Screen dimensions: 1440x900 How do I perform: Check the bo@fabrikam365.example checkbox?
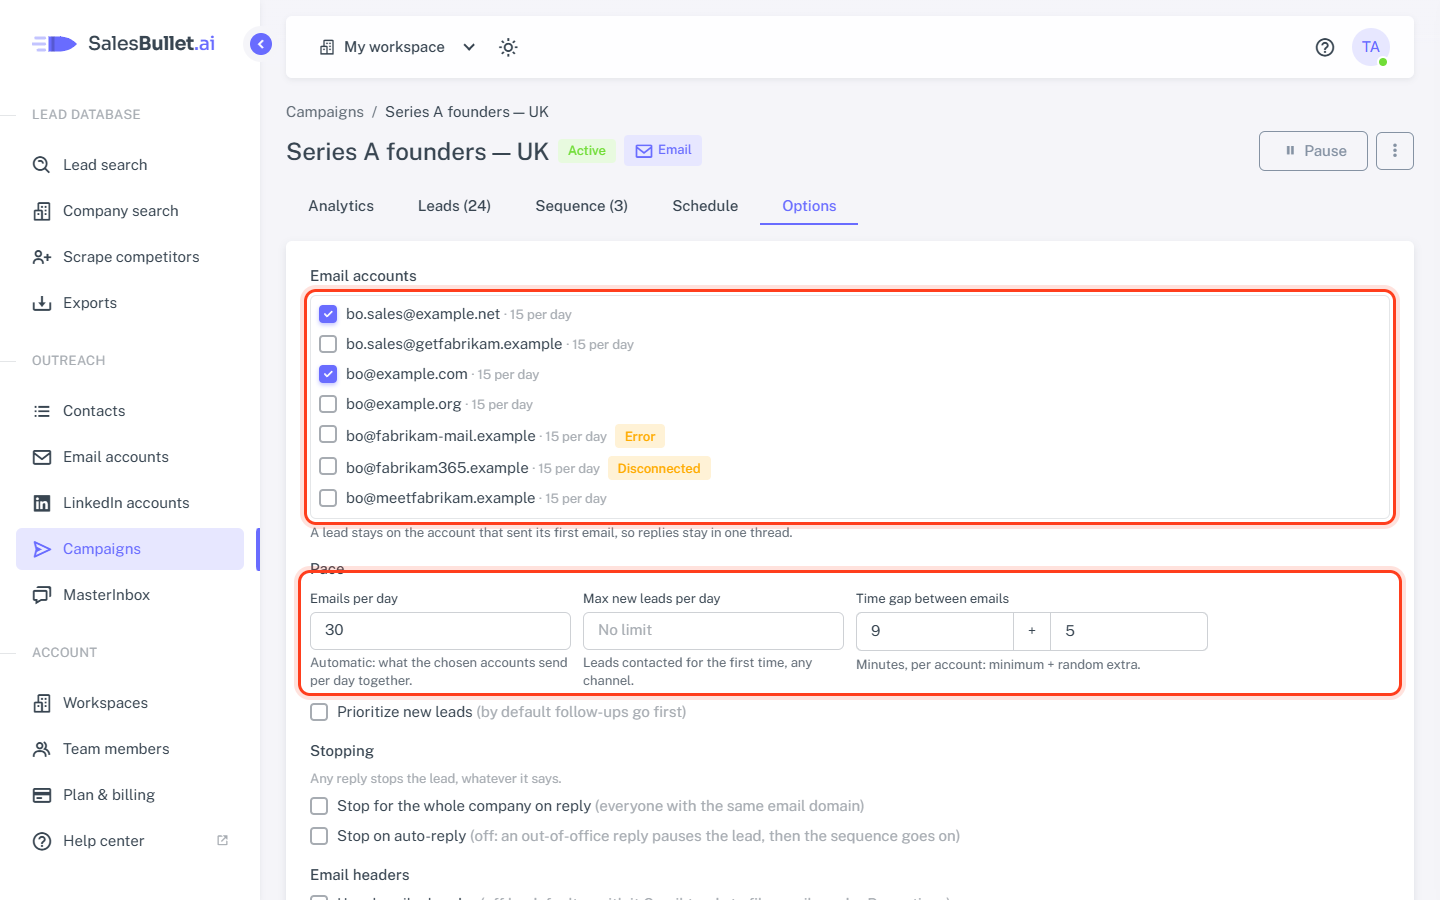pyautogui.click(x=328, y=466)
